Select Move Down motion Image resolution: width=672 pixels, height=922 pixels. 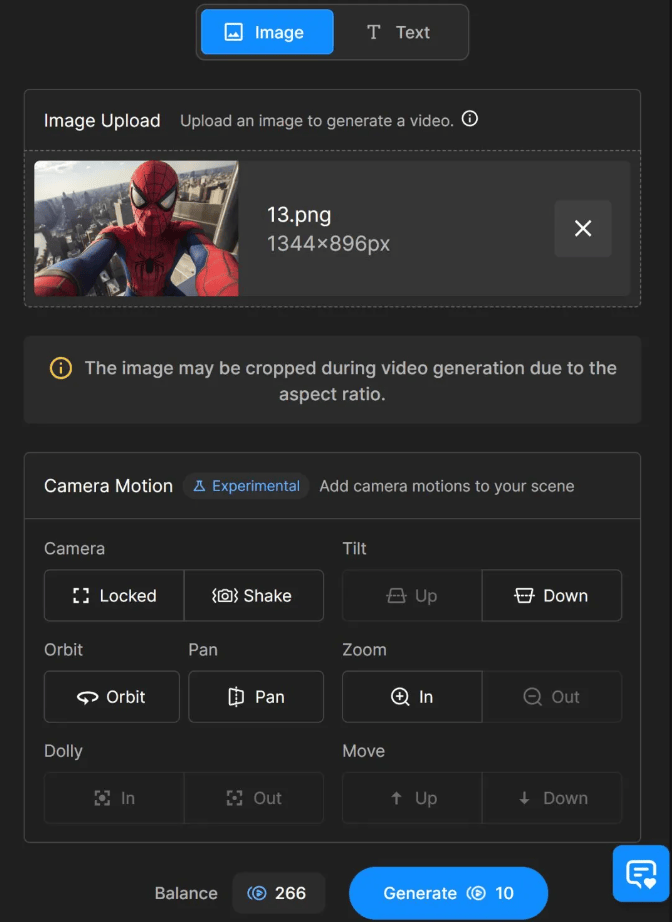pos(551,798)
